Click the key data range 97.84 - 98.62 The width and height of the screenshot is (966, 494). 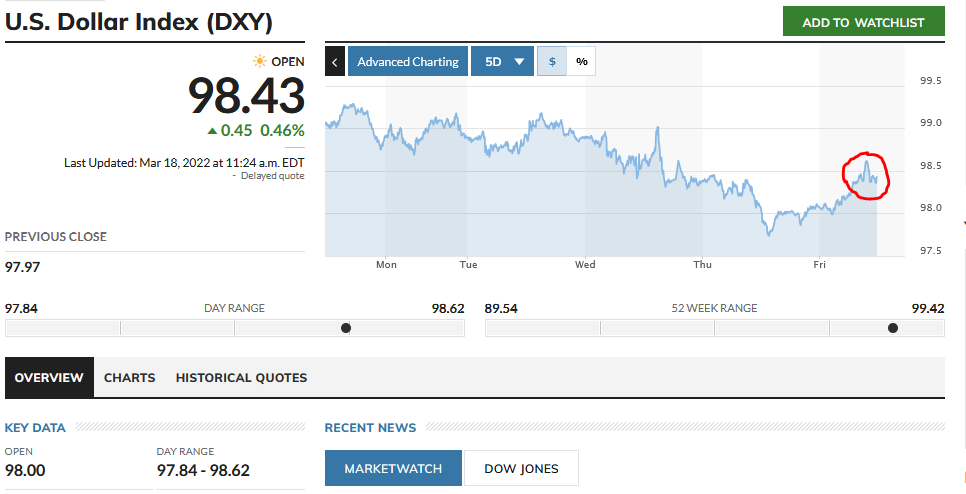[x=203, y=470]
